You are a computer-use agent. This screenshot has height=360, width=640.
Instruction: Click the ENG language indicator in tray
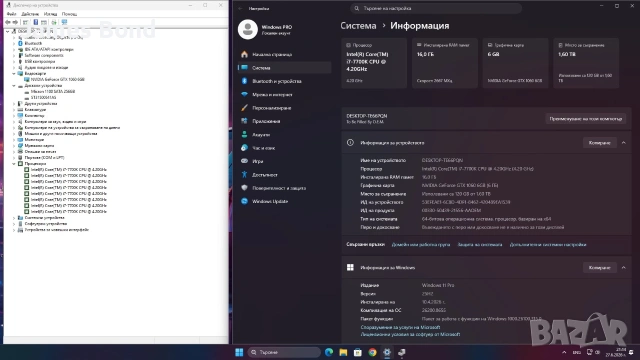[x=576, y=352]
